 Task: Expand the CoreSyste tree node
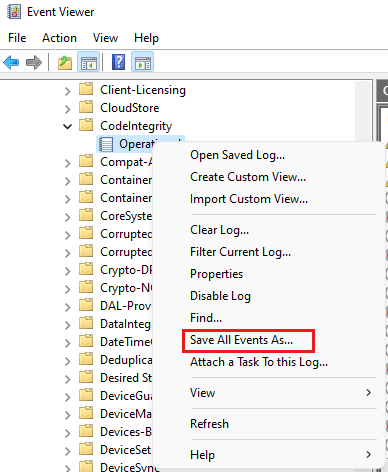(68, 217)
